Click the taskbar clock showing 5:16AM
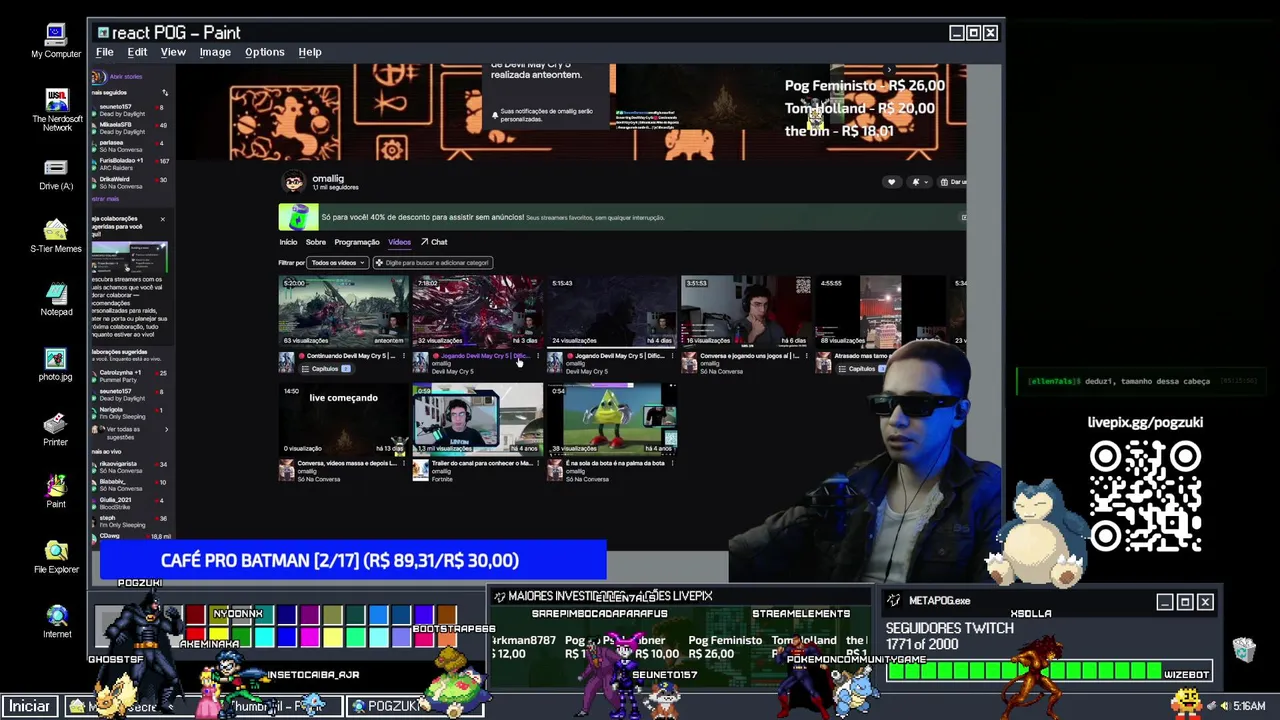The height and width of the screenshot is (720, 1280). 1249,706
